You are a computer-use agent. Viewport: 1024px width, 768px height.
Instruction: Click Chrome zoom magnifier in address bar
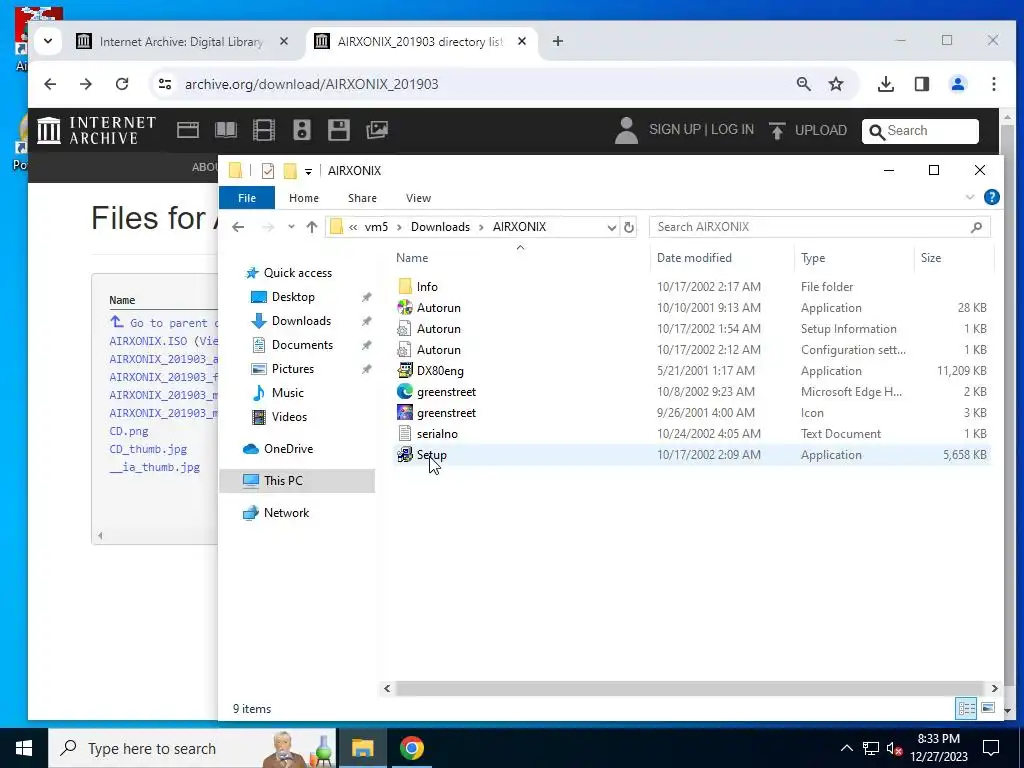803,84
